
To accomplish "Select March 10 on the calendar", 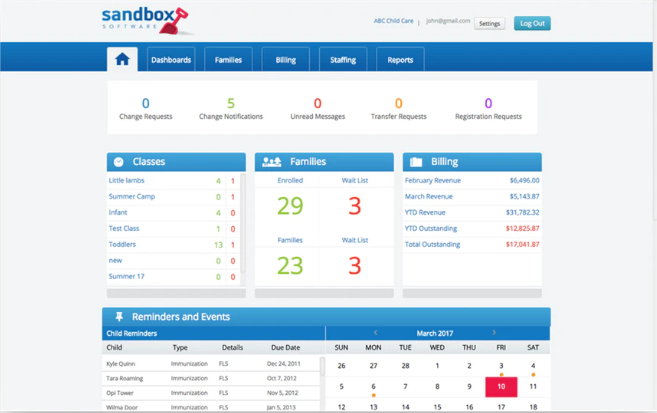I will (x=501, y=386).
